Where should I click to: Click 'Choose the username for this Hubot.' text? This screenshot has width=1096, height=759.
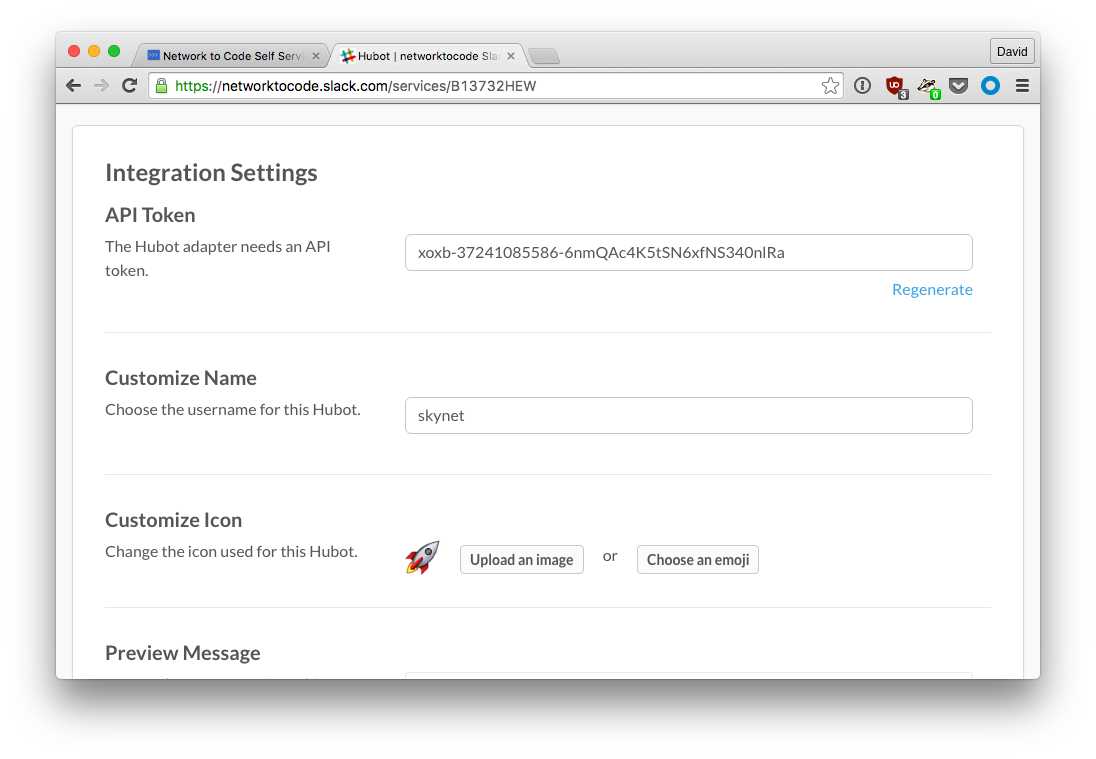click(x=233, y=410)
